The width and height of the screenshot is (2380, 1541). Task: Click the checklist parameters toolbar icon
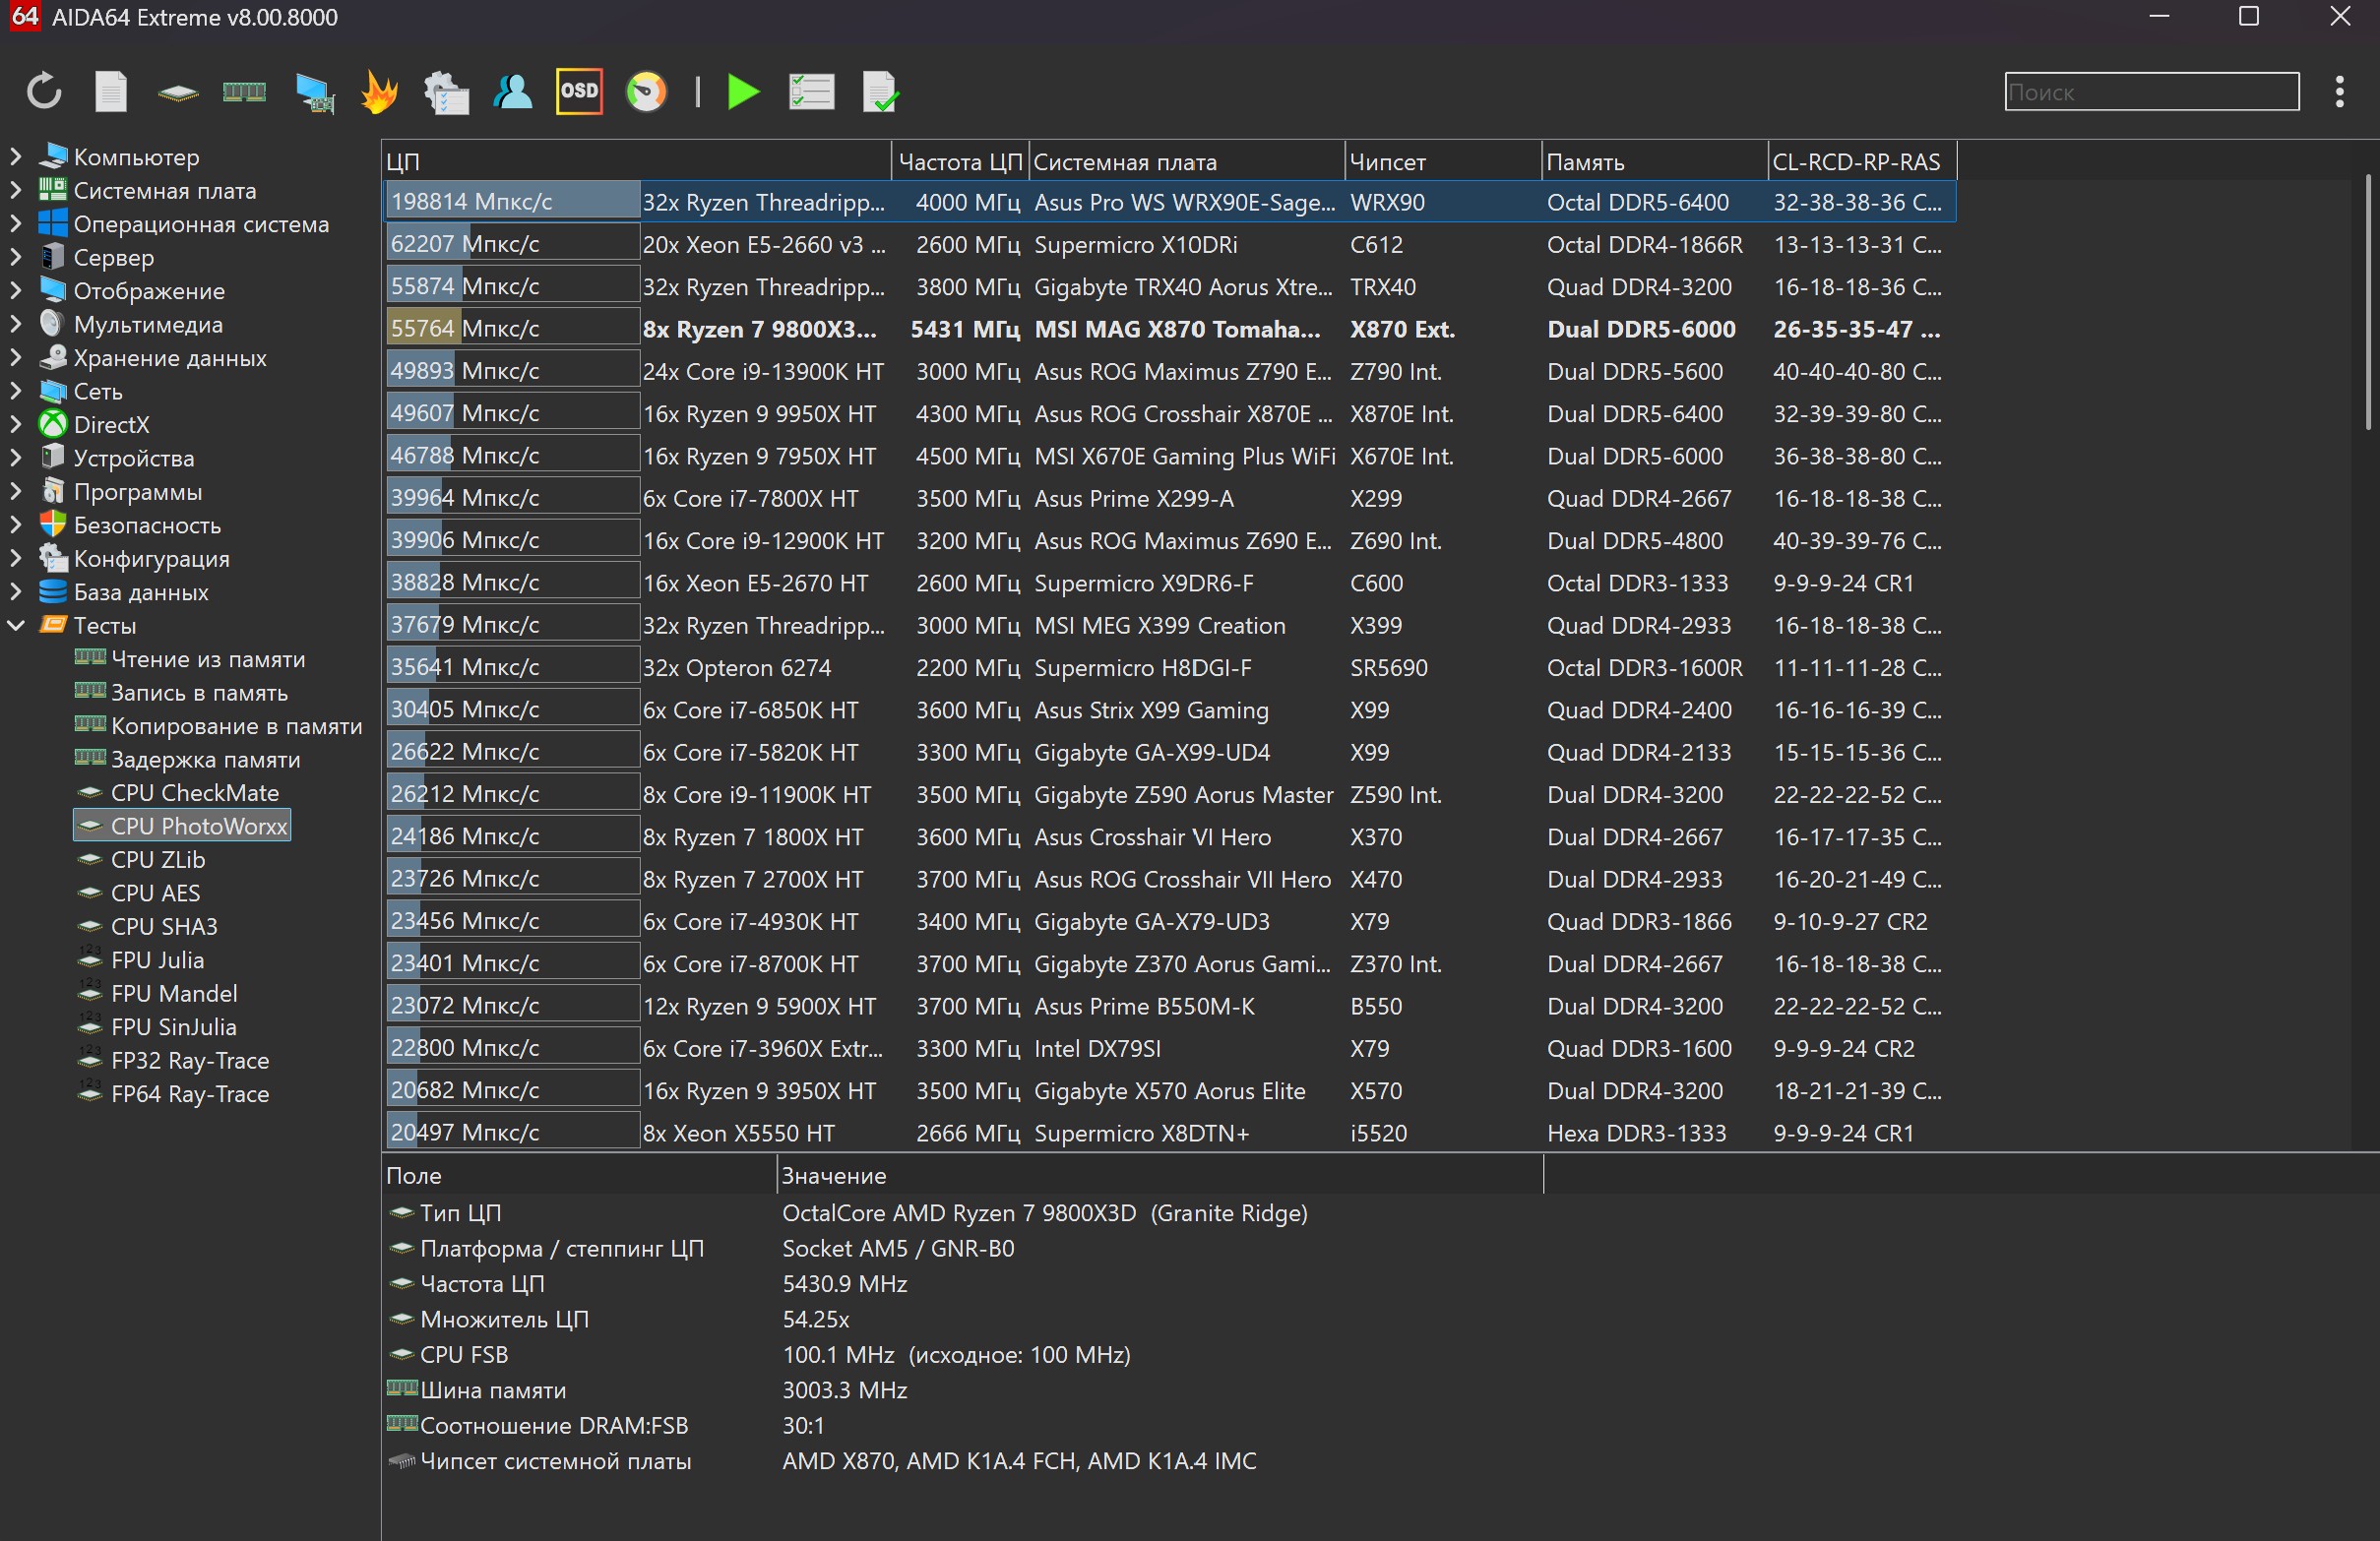811,92
